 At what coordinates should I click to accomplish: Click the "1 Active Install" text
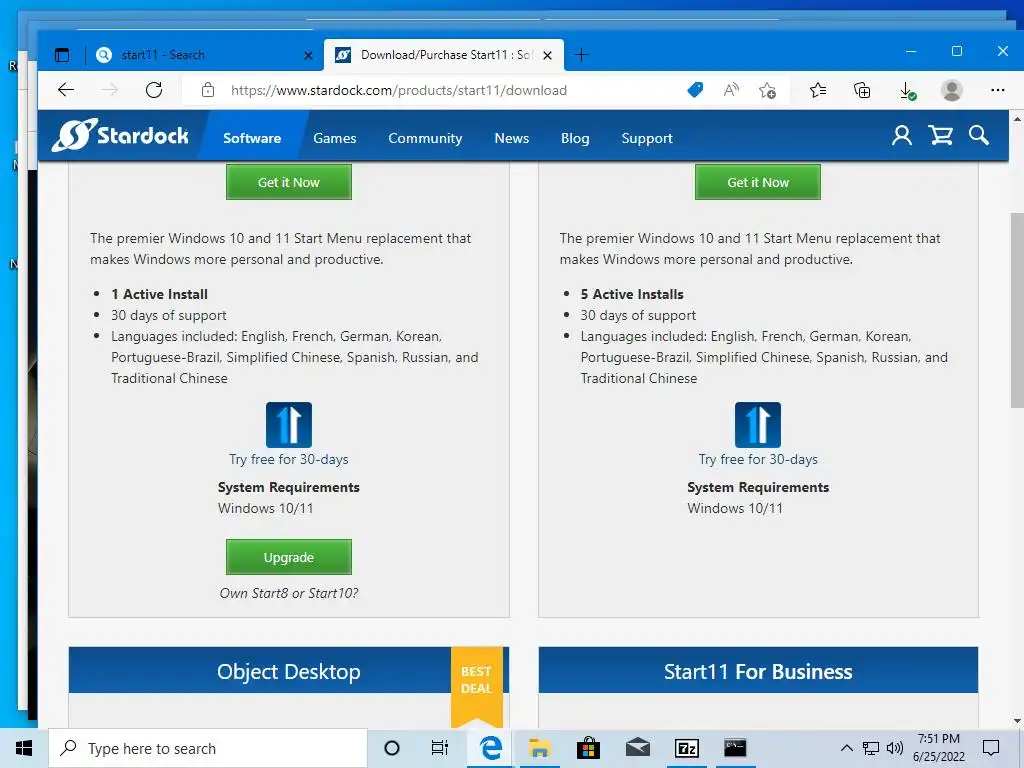coord(159,294)
